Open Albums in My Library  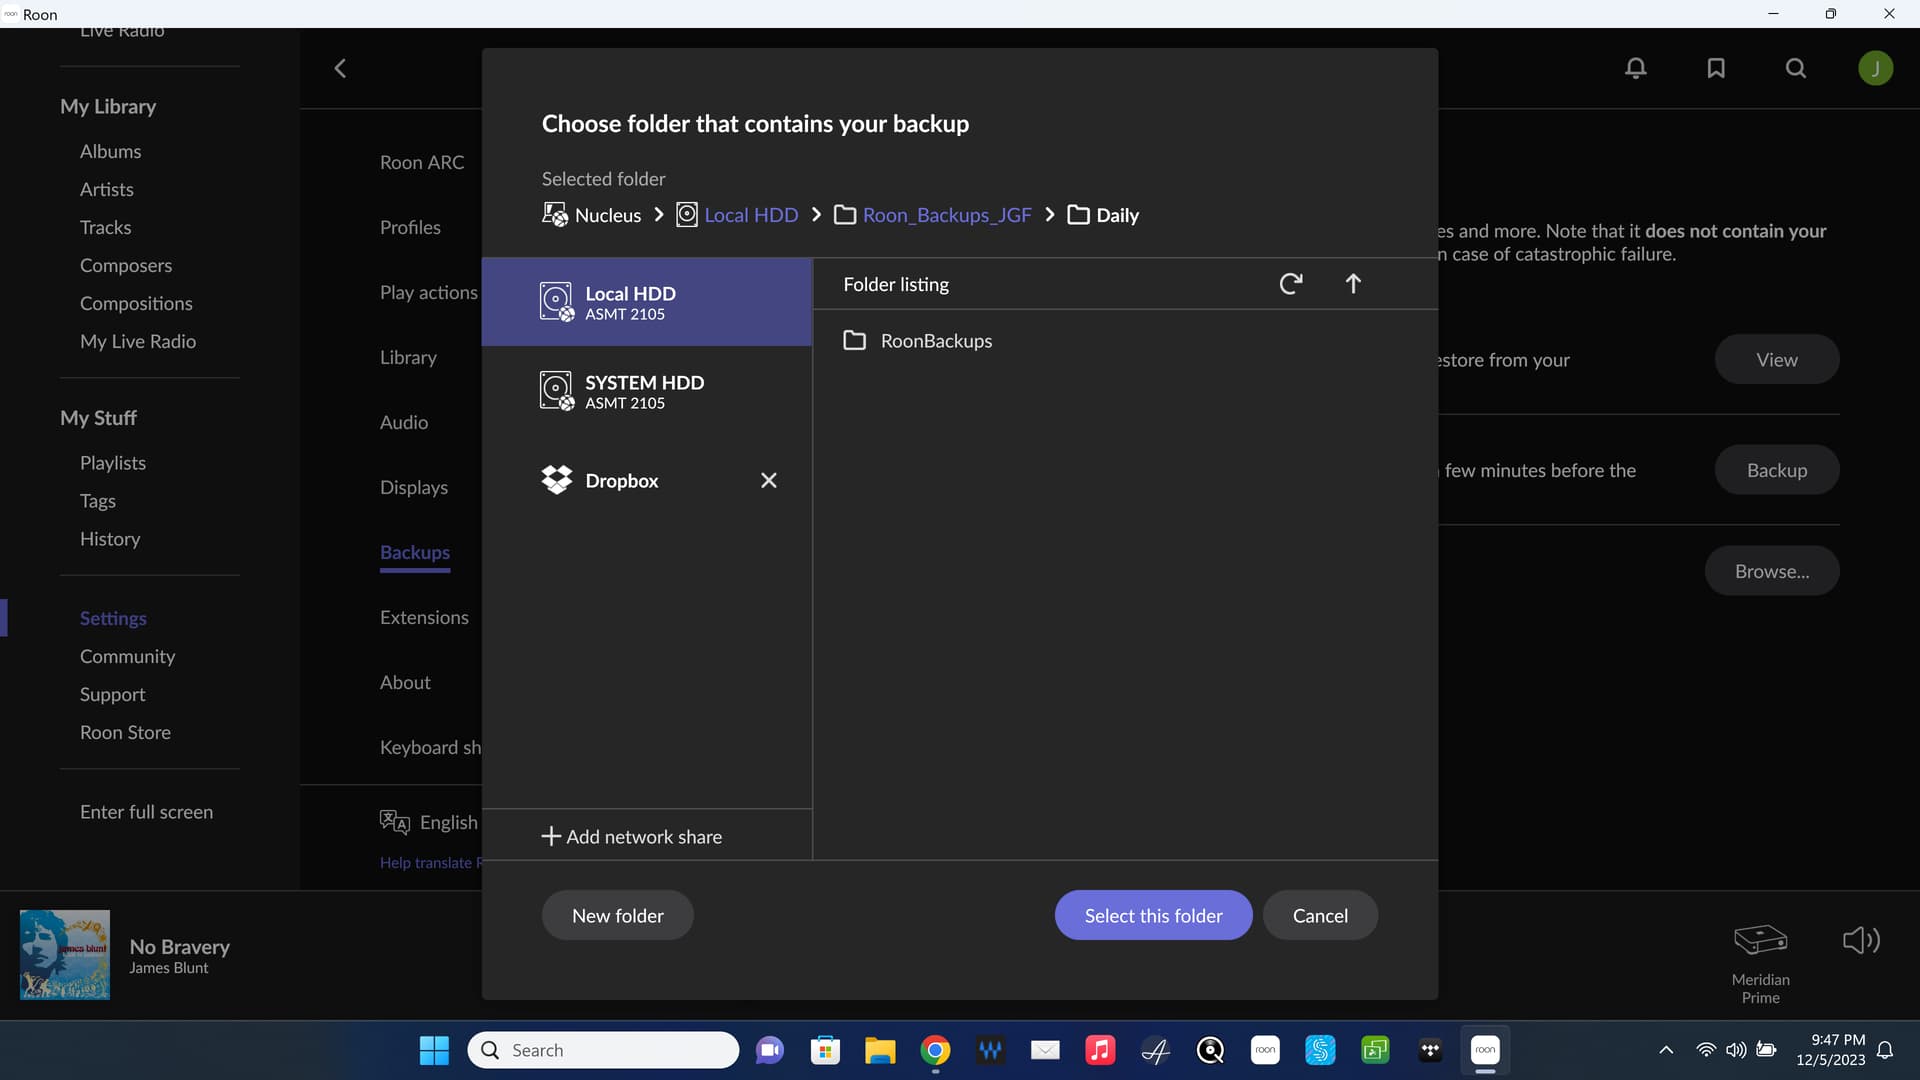110,151
